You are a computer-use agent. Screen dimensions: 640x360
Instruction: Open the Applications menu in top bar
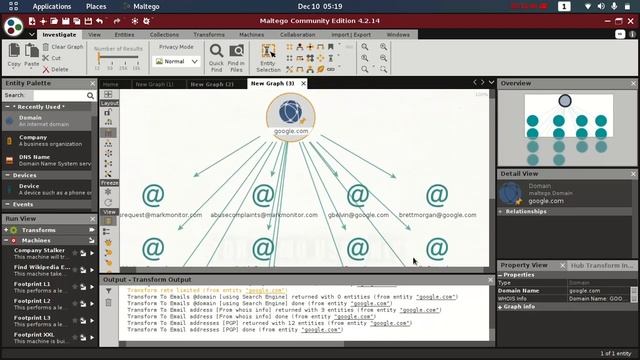point(52,7)
